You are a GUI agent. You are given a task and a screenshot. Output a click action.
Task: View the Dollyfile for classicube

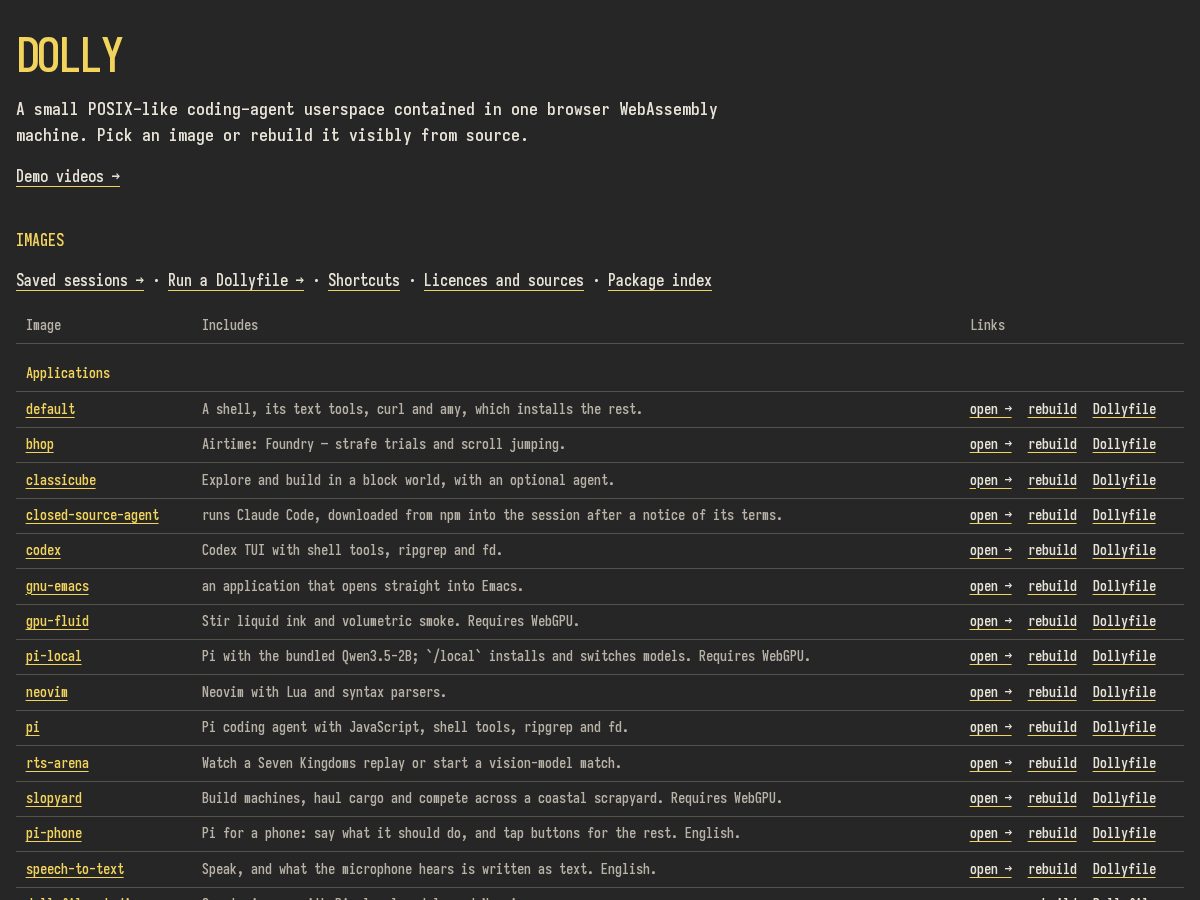coord(1124,480)
